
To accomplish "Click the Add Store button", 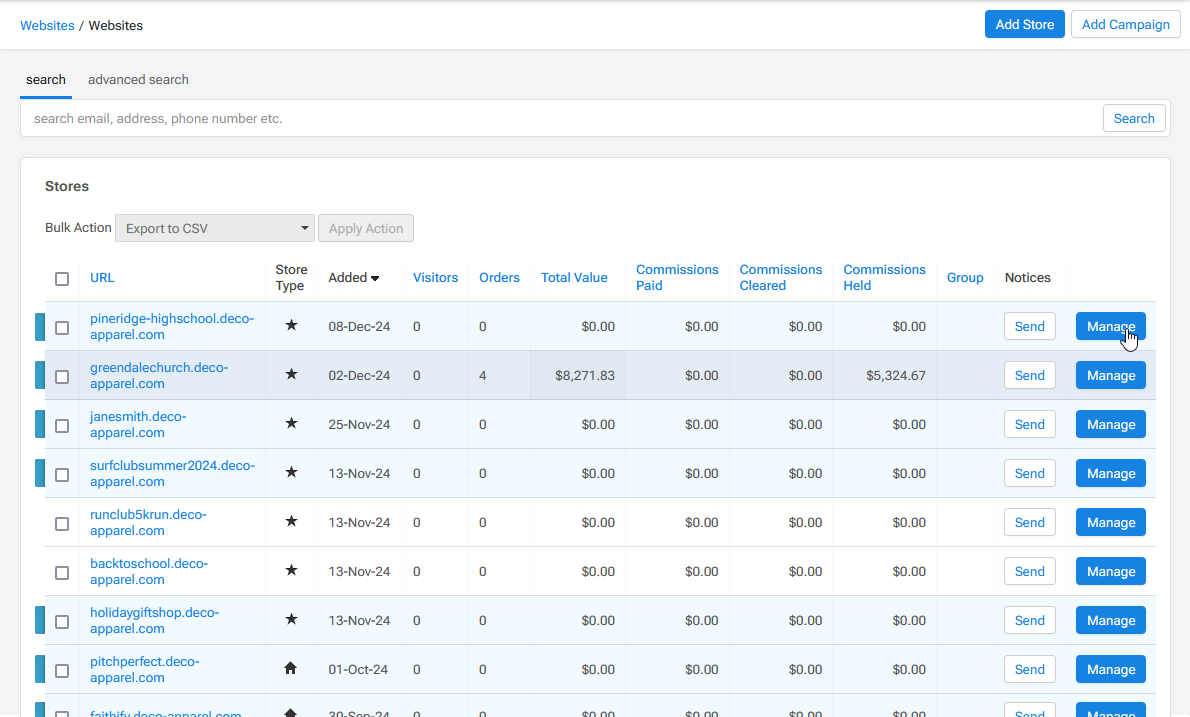I will (1024, 24).
